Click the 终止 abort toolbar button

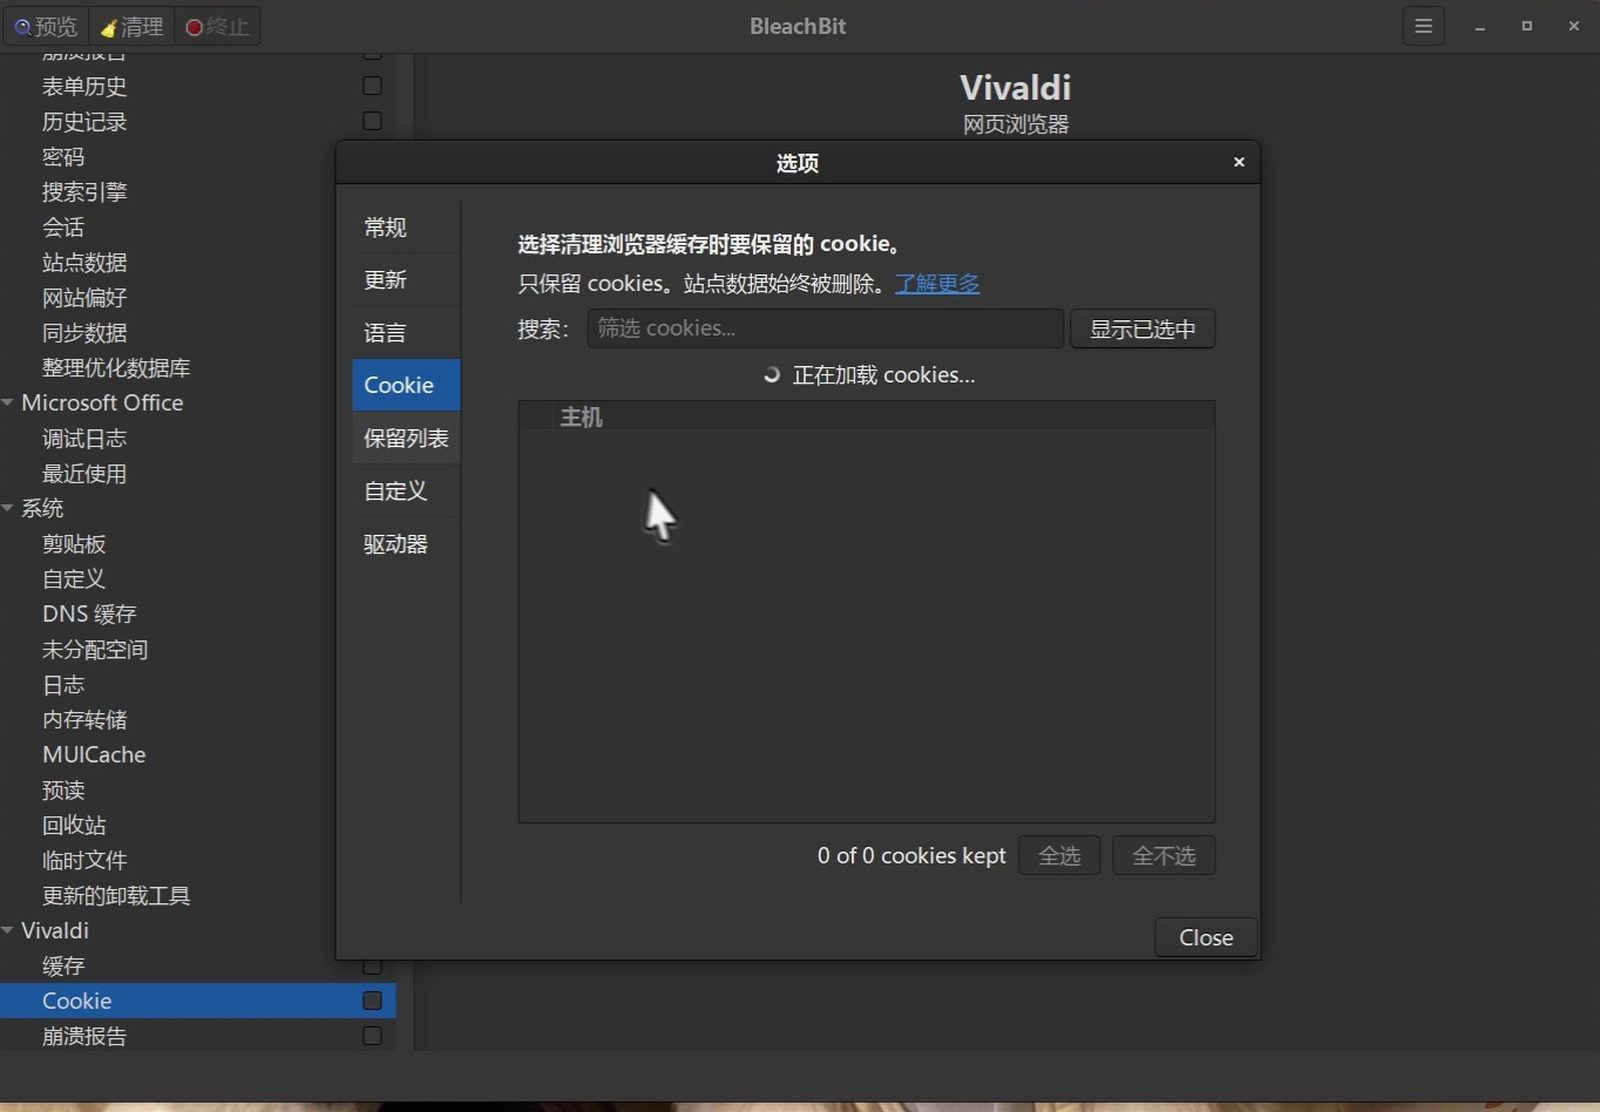(217, 26)
